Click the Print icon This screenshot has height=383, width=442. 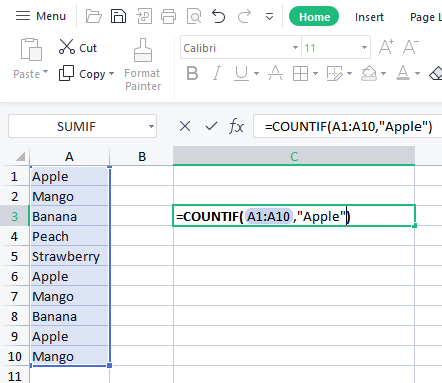coord(168,16)
